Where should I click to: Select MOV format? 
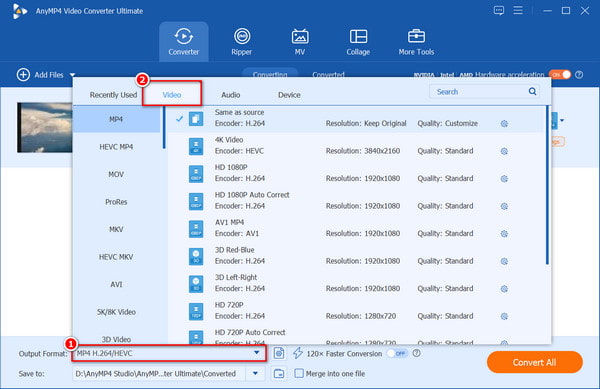coord(116,174)
